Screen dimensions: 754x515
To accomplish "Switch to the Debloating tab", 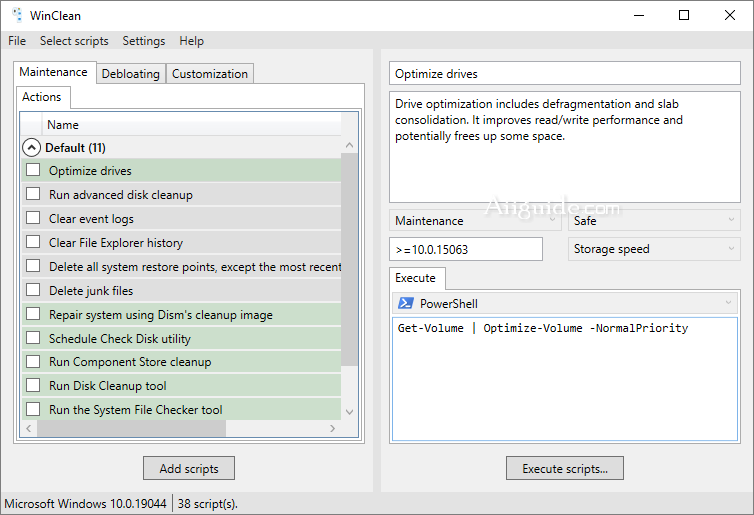I will (x=131, y=74).
